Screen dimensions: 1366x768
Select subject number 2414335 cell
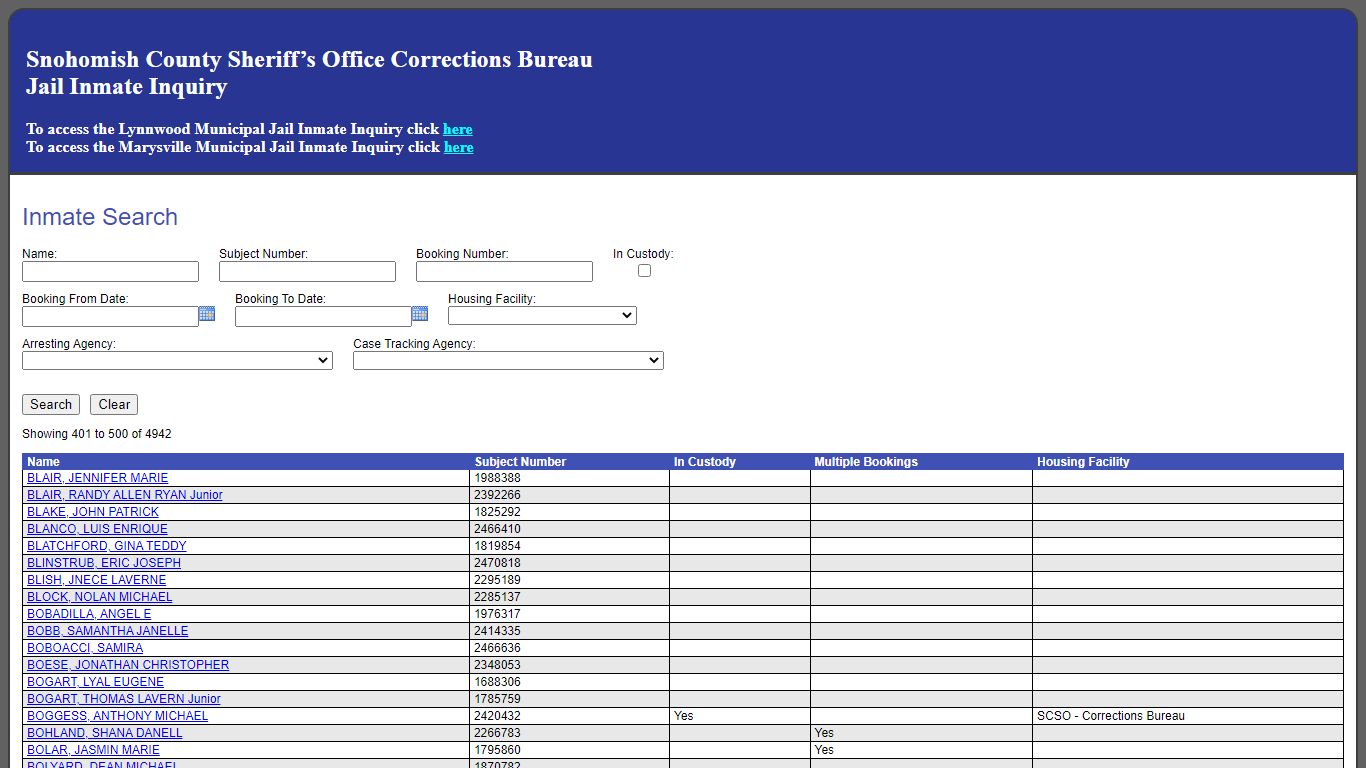tap(570, 631)
